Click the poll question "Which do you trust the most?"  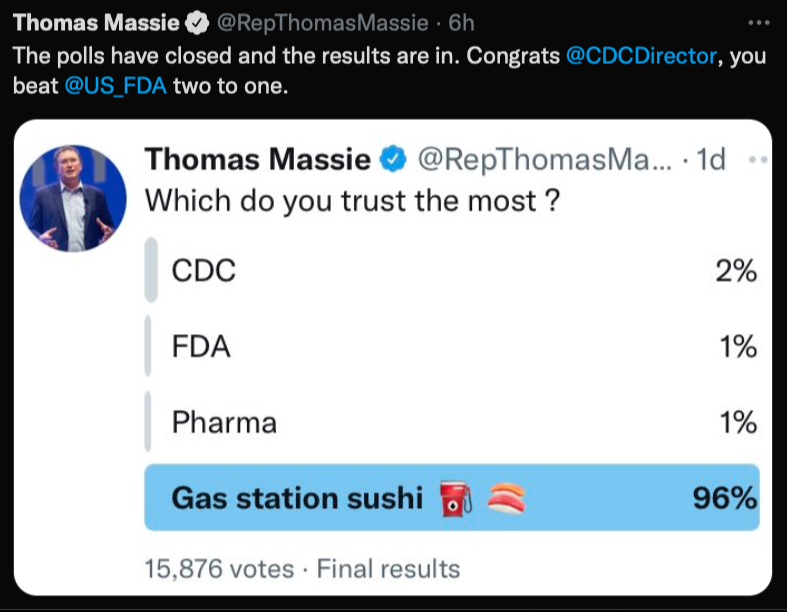(x=351, y=200)
